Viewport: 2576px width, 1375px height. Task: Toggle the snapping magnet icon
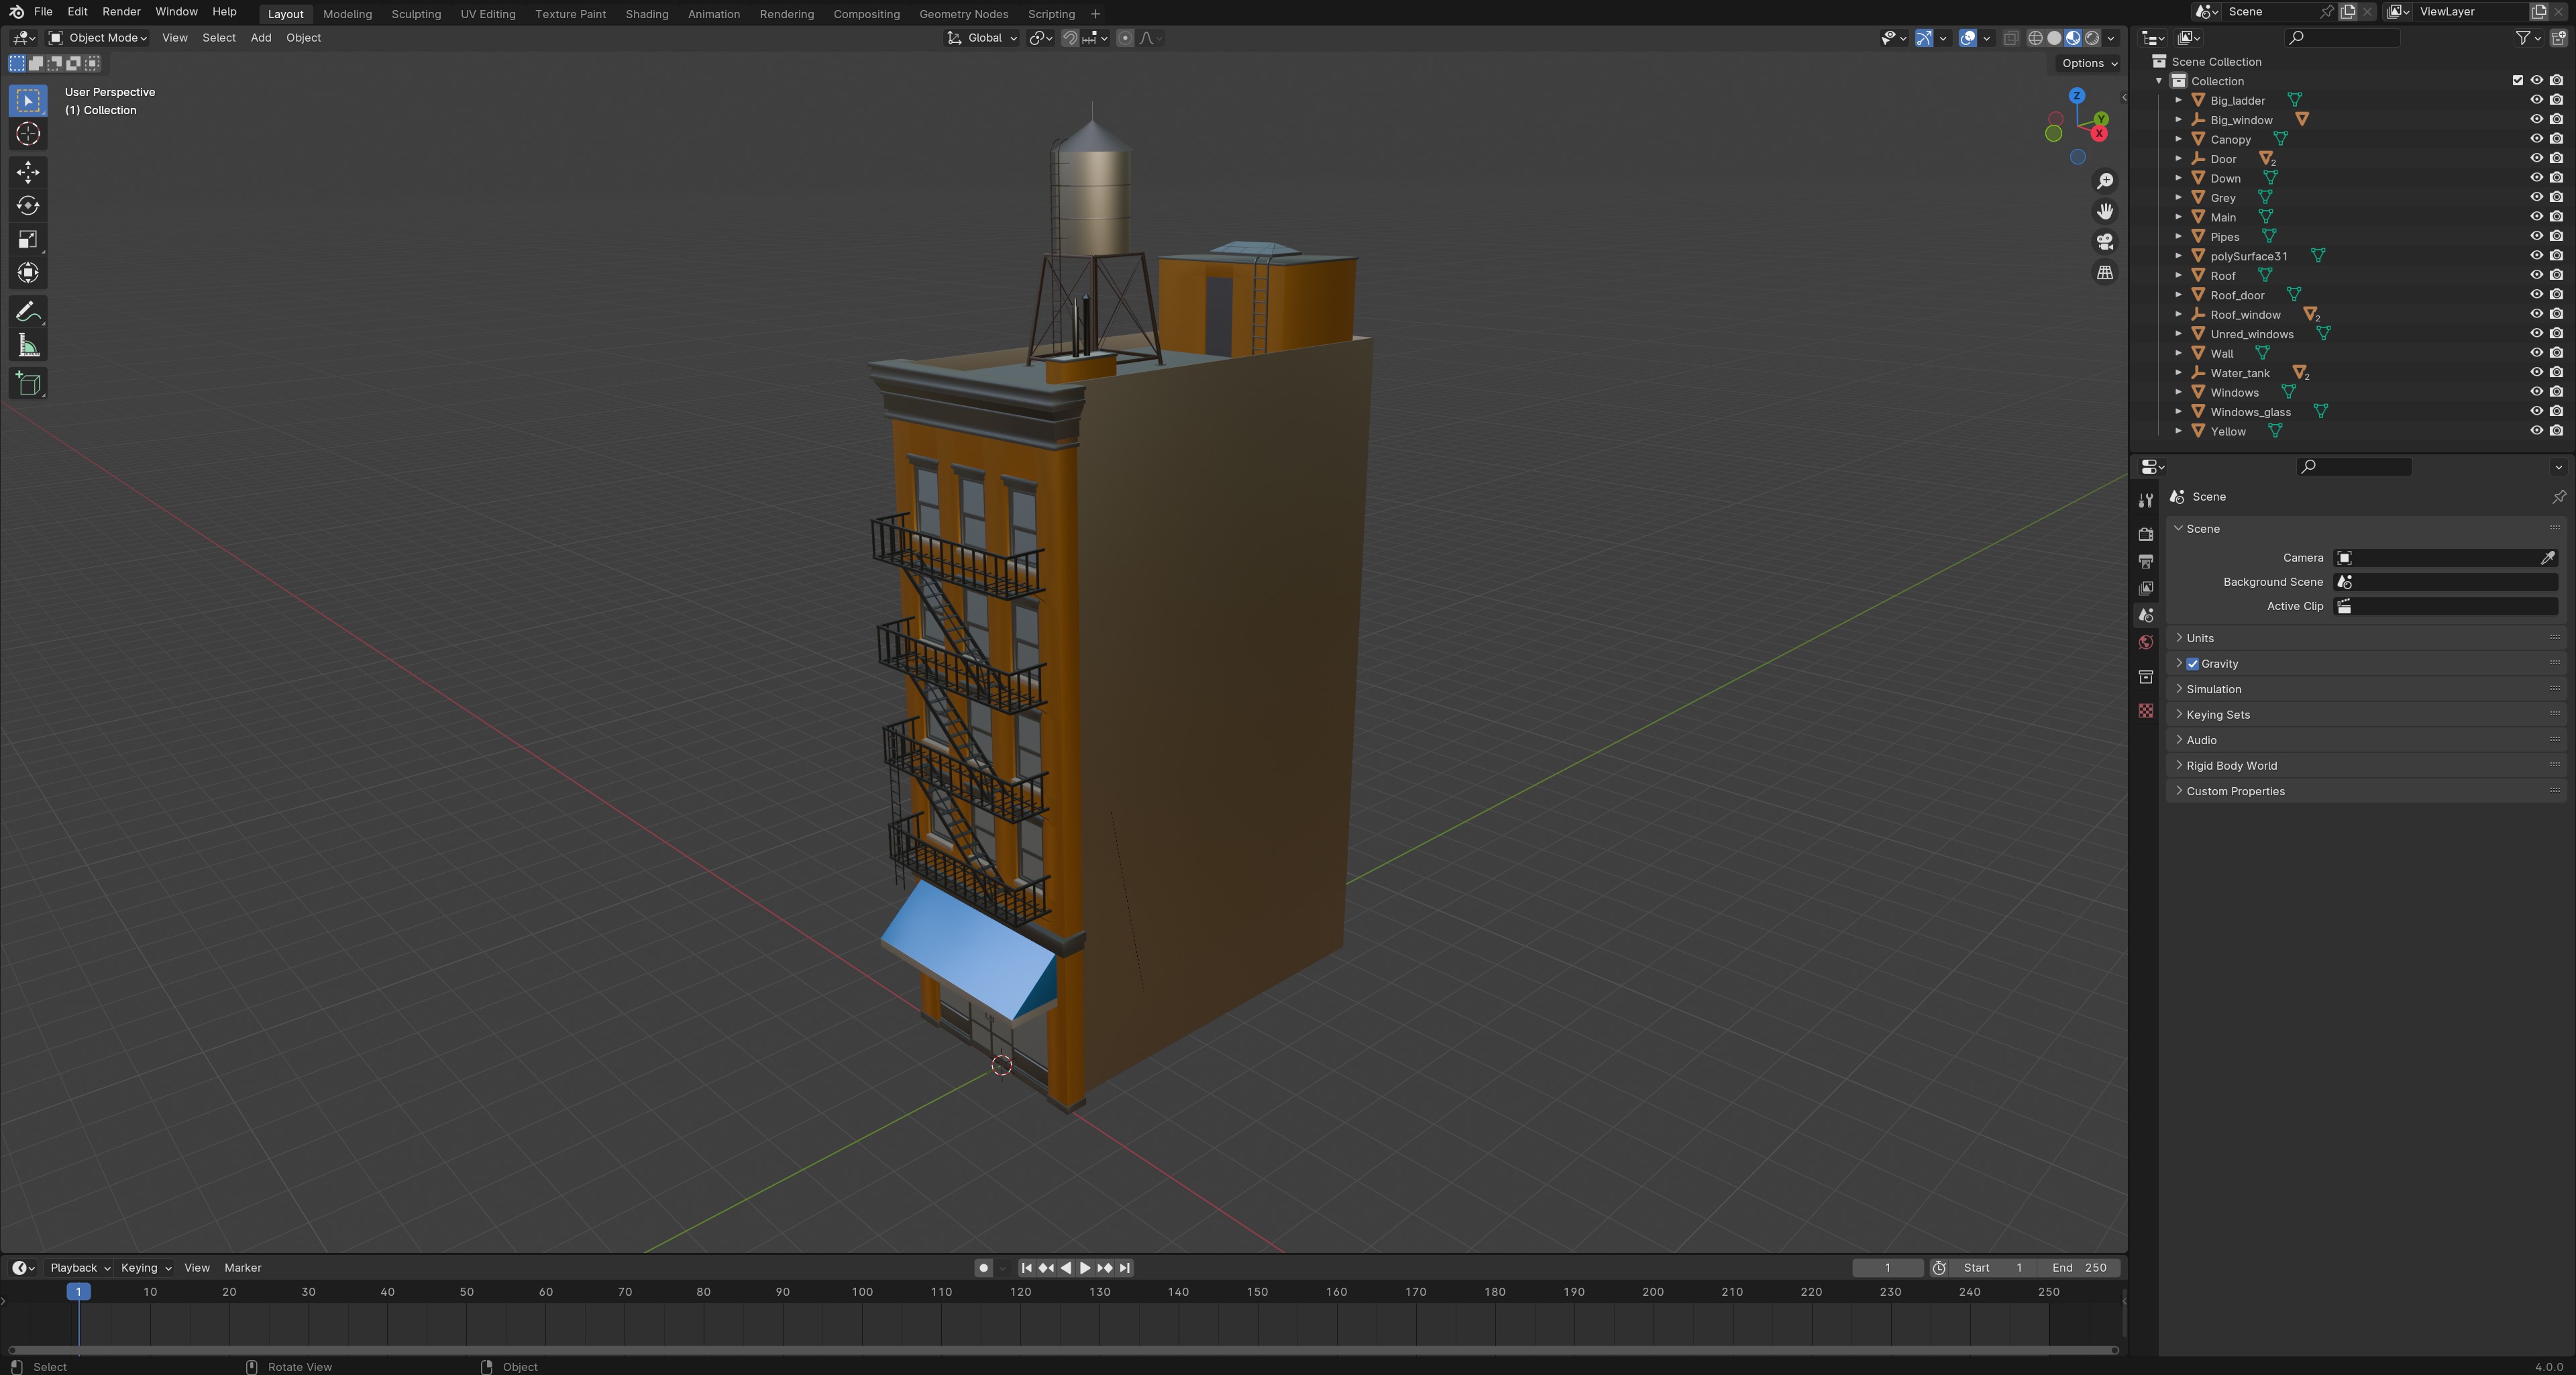click(x=1070, y=38)
